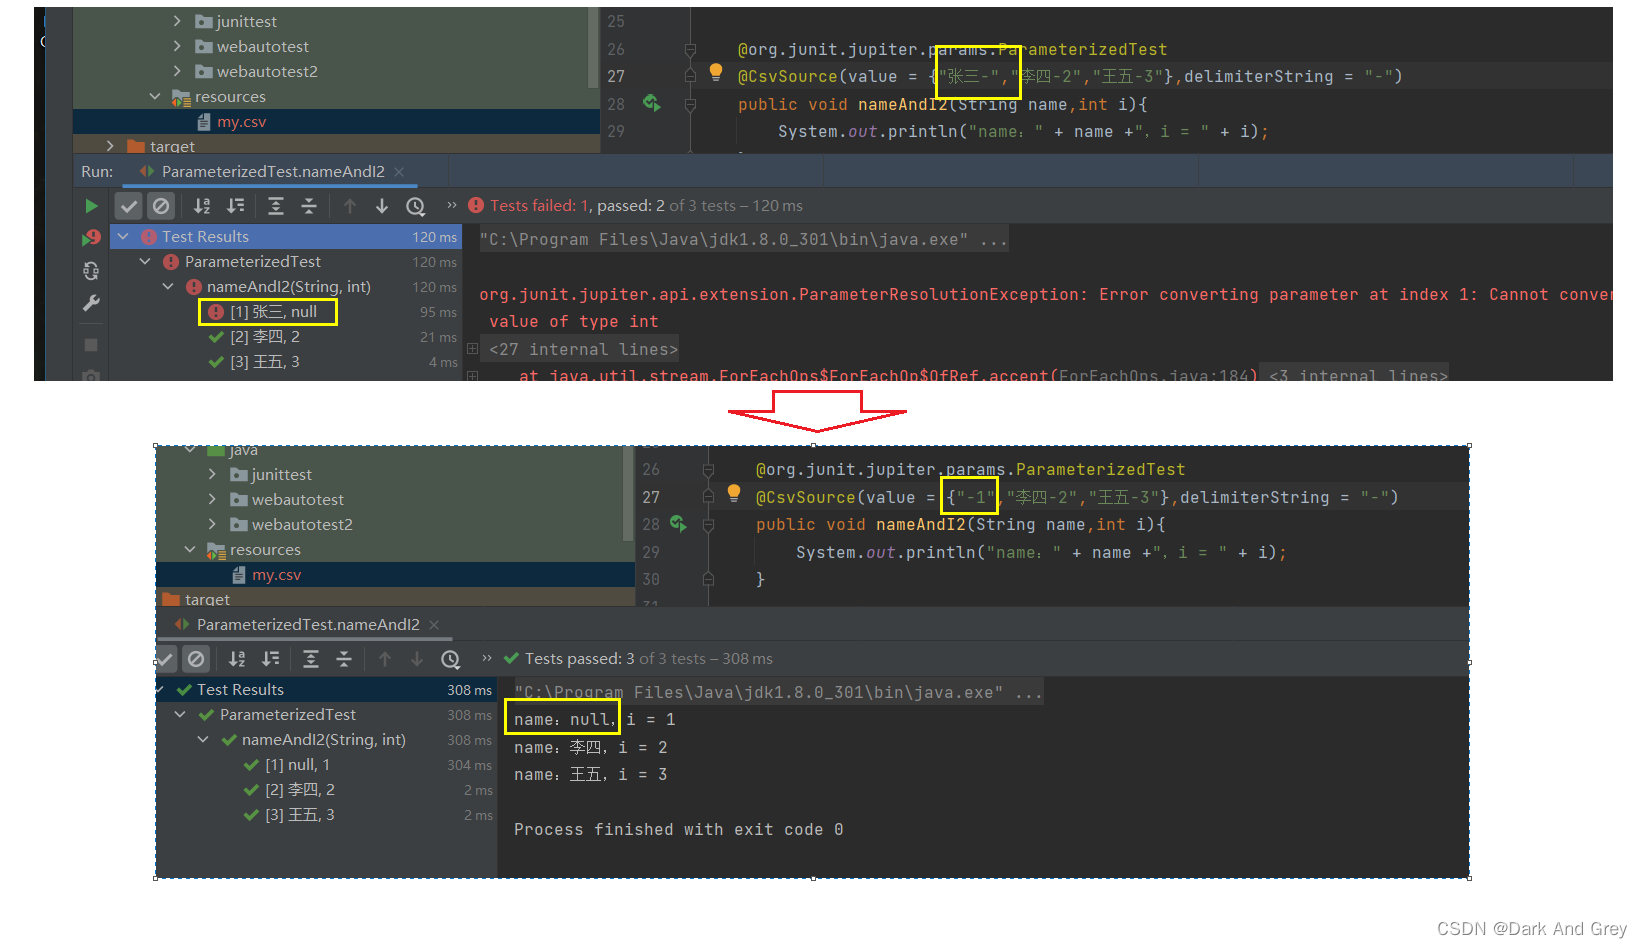Expand all test nodes in failed-run toolbar
Viewport: 1643px width, 948px height.
(276, 206)
